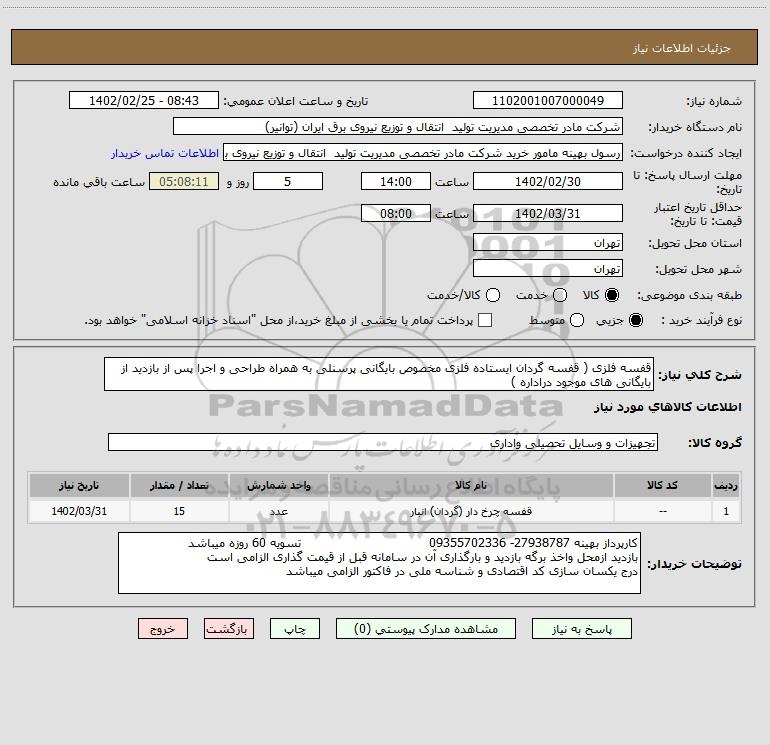Click the استان محل تحویل field تهران
Screen dimensions: 770x745
(x=548, y=243)
